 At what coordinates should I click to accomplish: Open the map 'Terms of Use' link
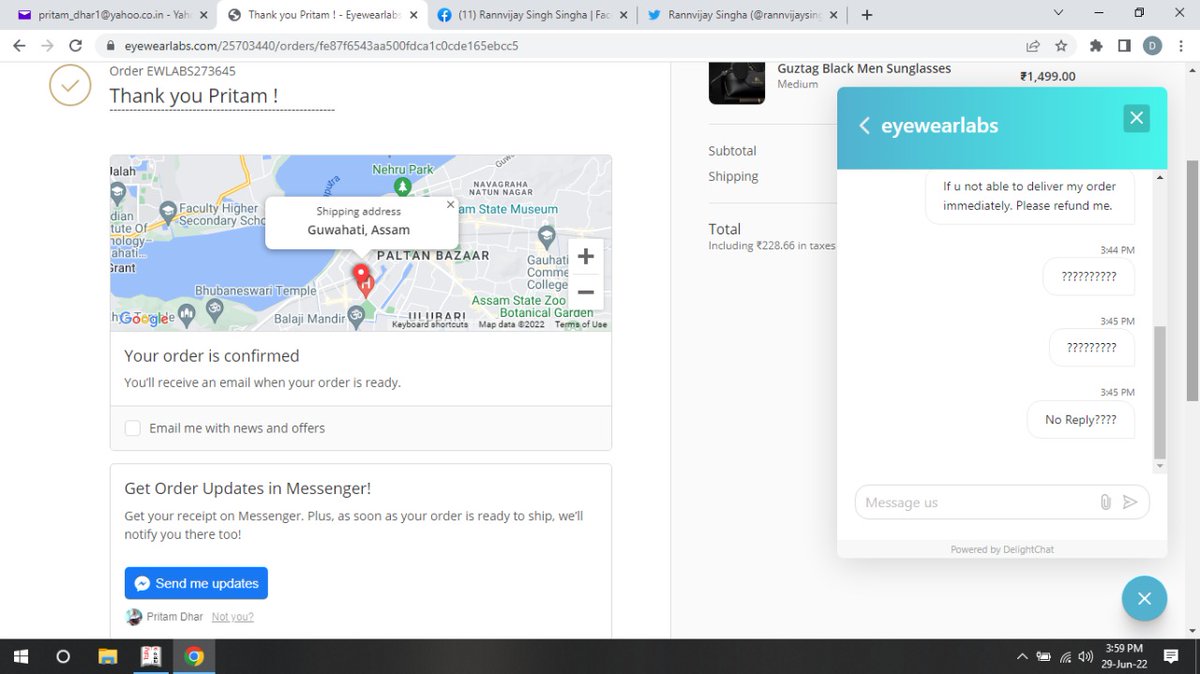pos(581,325)
